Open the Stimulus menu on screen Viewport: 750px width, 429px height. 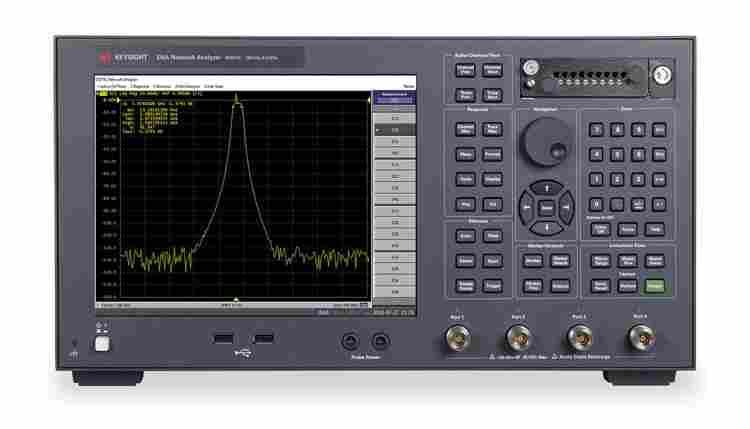pyautogui.click(x=161, y=86)
